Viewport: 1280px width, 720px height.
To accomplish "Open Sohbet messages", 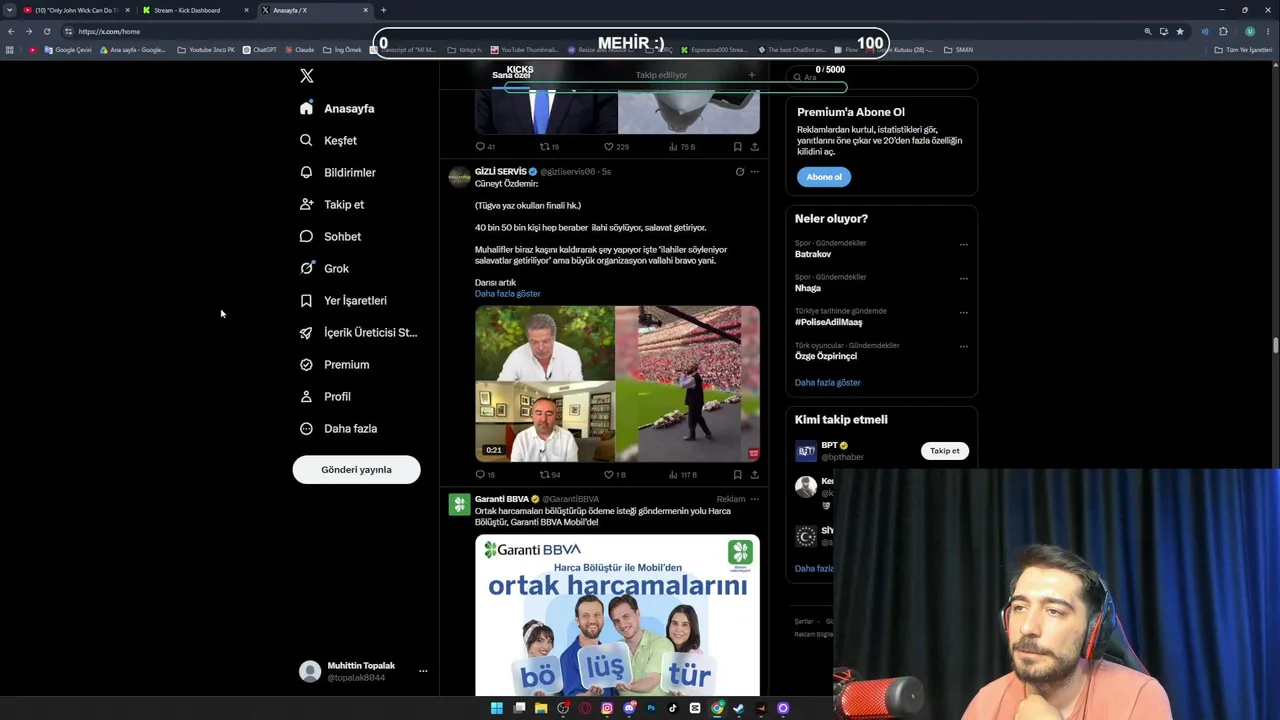I will coord(330,236).
